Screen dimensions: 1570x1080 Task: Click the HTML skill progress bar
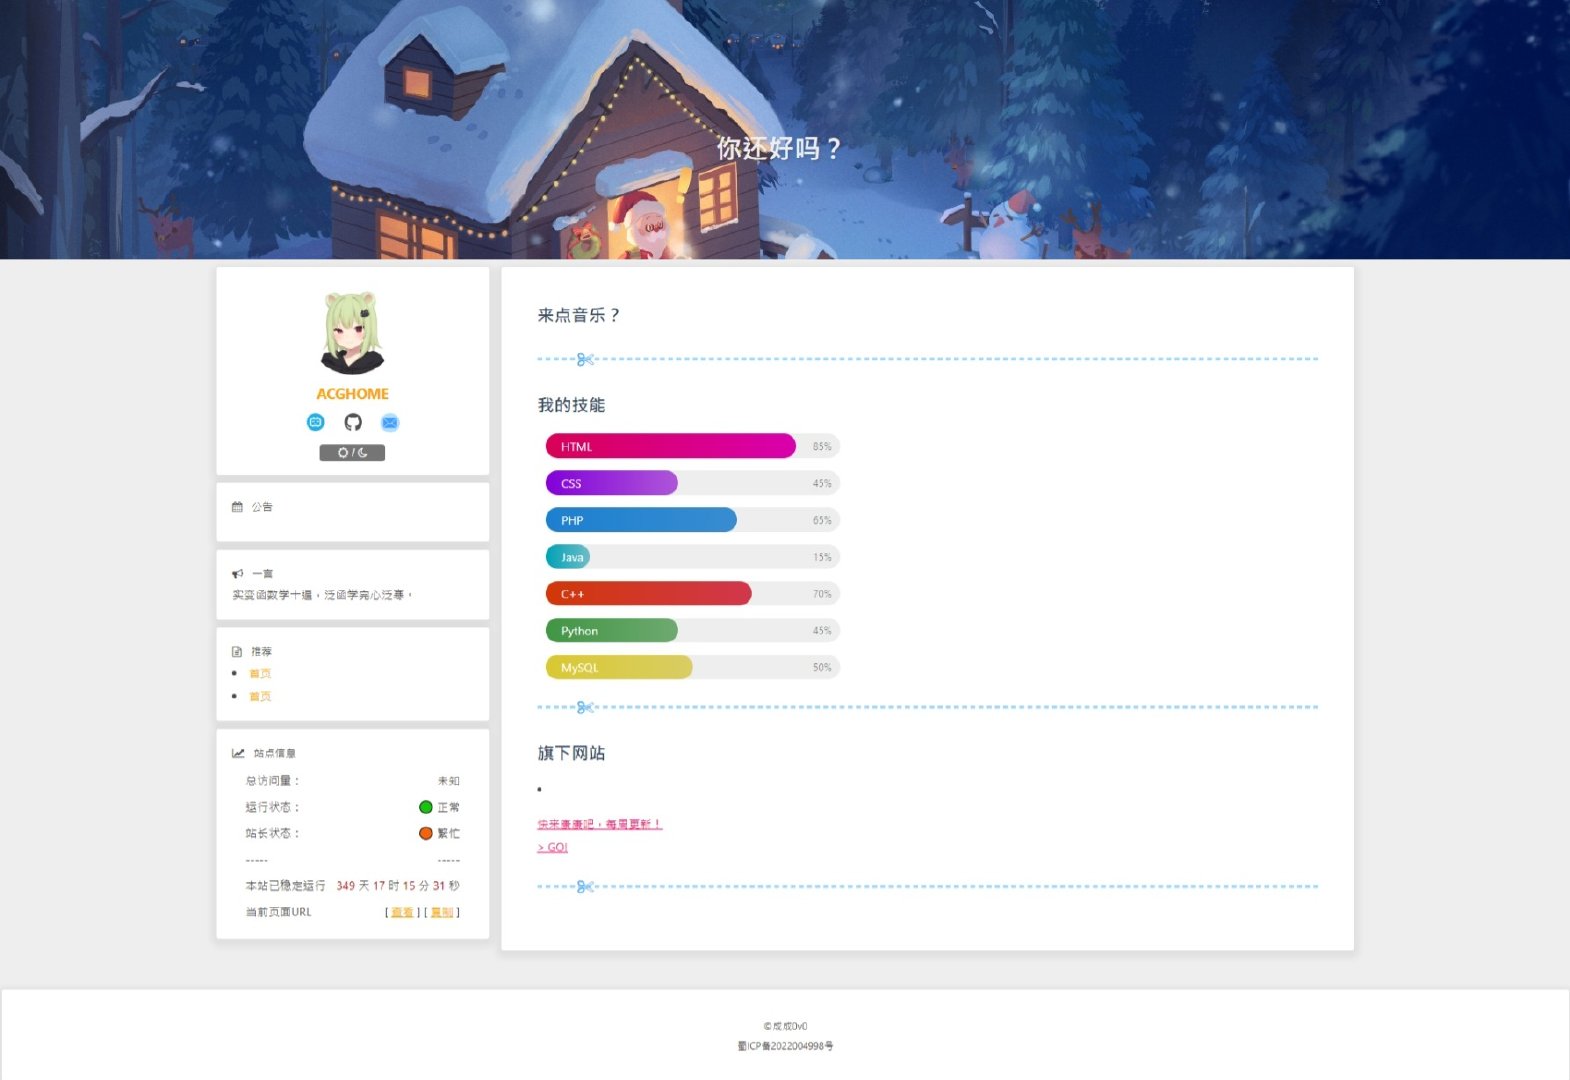(x=692, y=446)
